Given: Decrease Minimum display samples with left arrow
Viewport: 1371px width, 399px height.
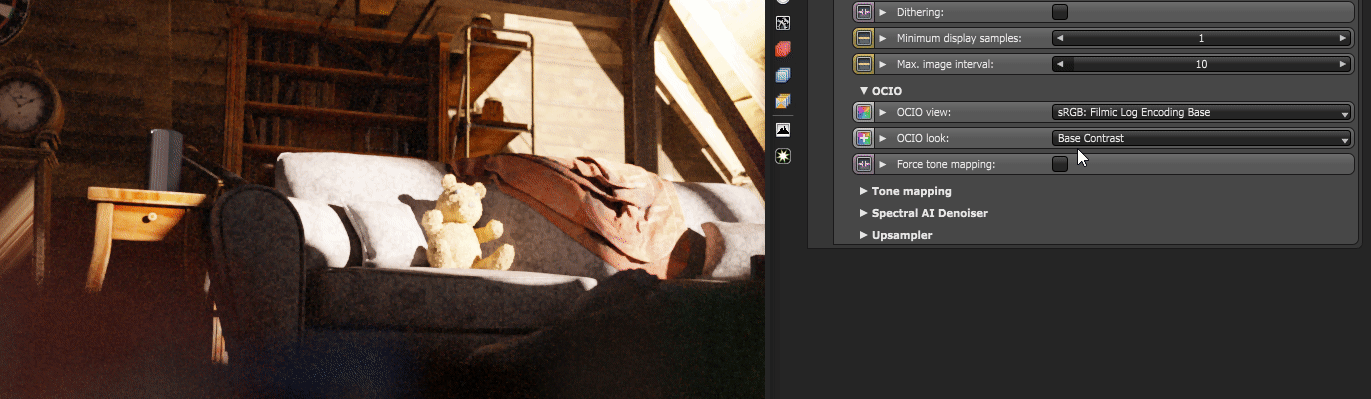Looking at the screenshot, I should (x=1061, y=38).
